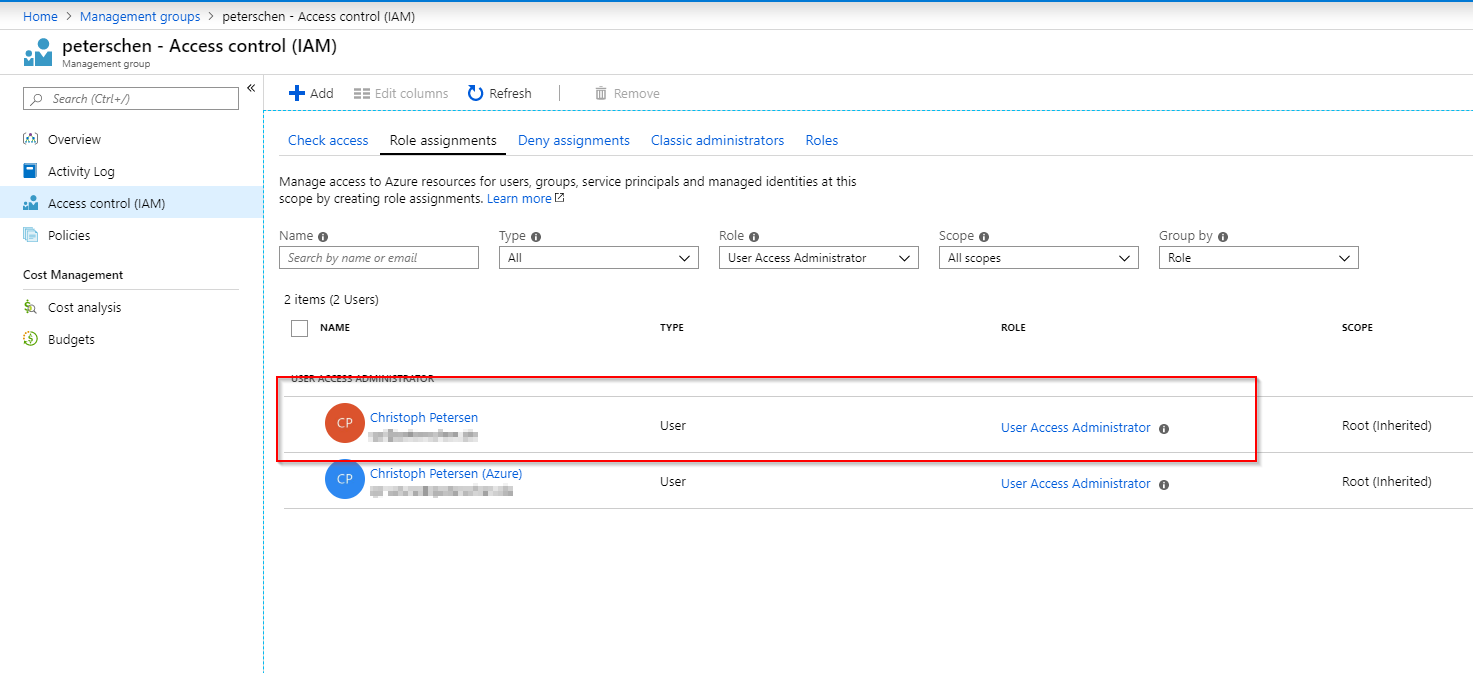
Task: Click the blue CP avatar
Action: point(345,479)
